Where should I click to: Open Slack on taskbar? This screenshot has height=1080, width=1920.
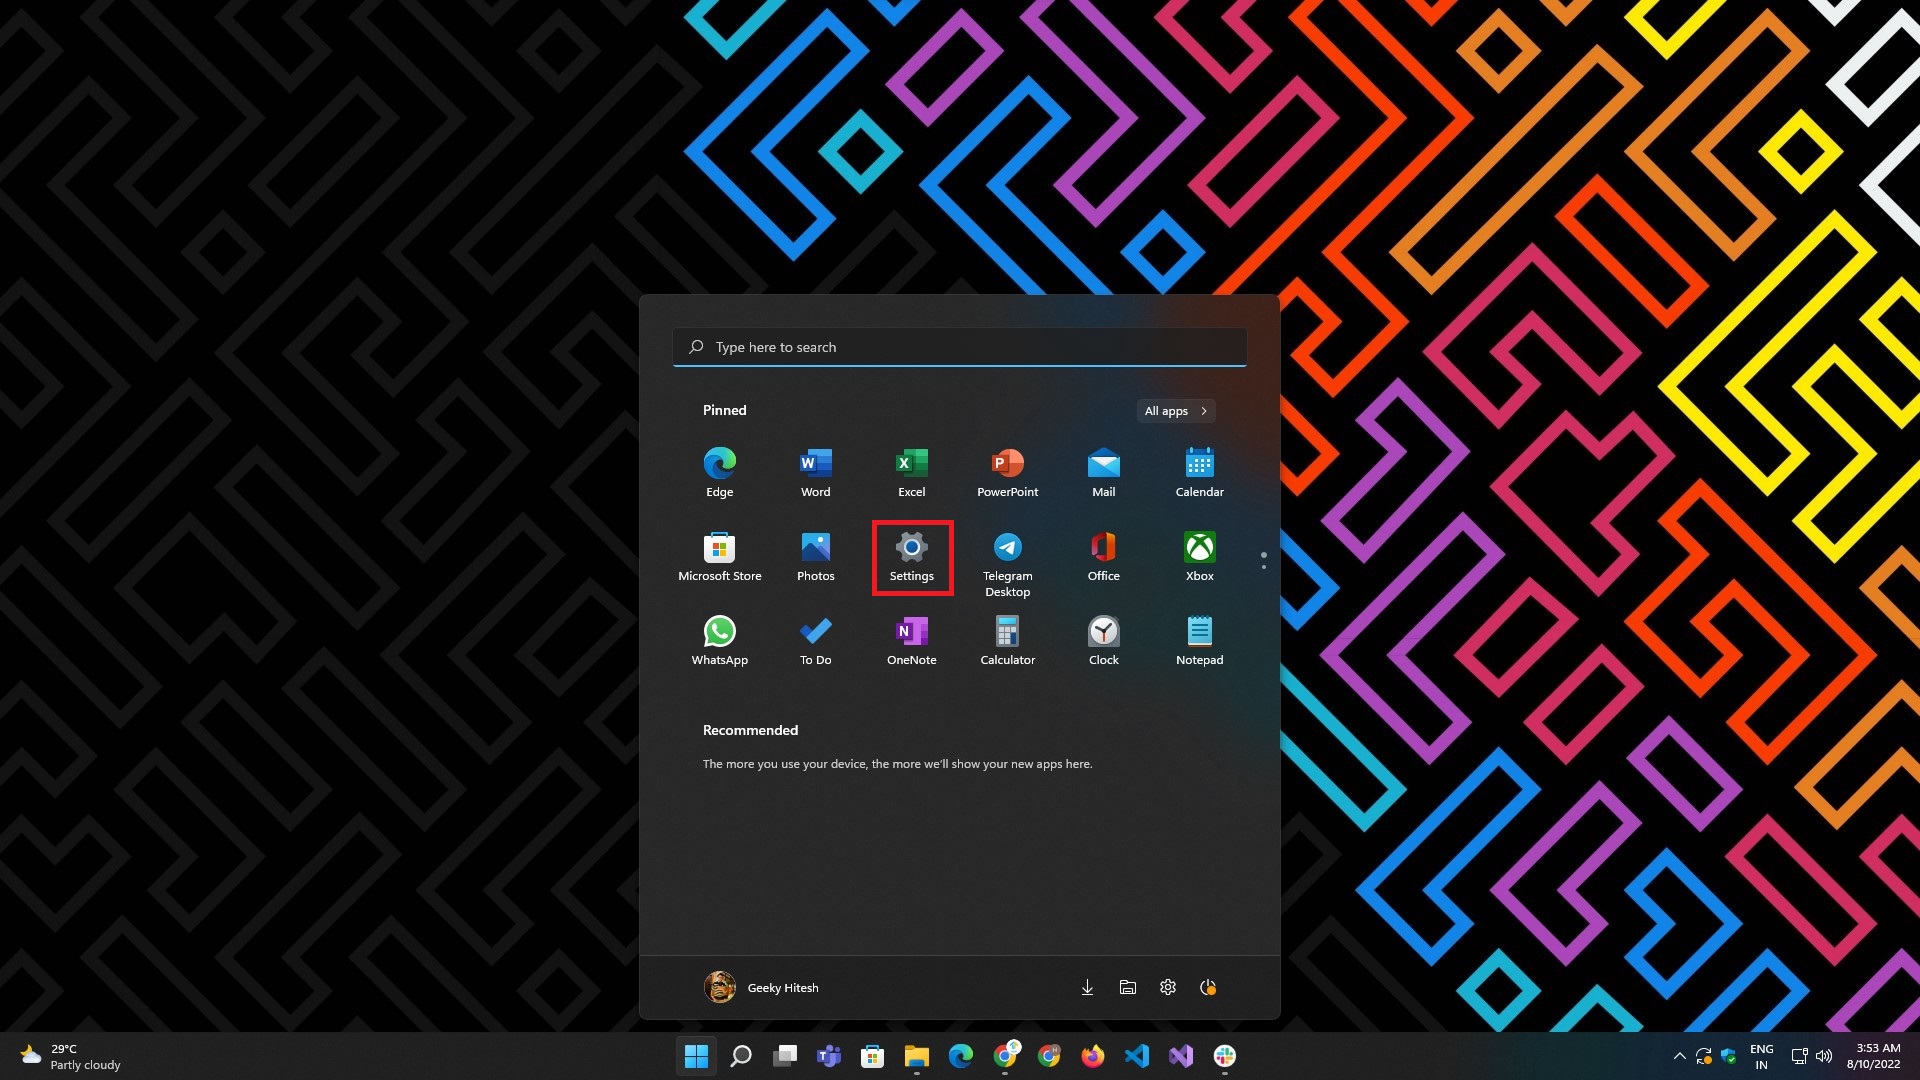tap(1224, 1056)
